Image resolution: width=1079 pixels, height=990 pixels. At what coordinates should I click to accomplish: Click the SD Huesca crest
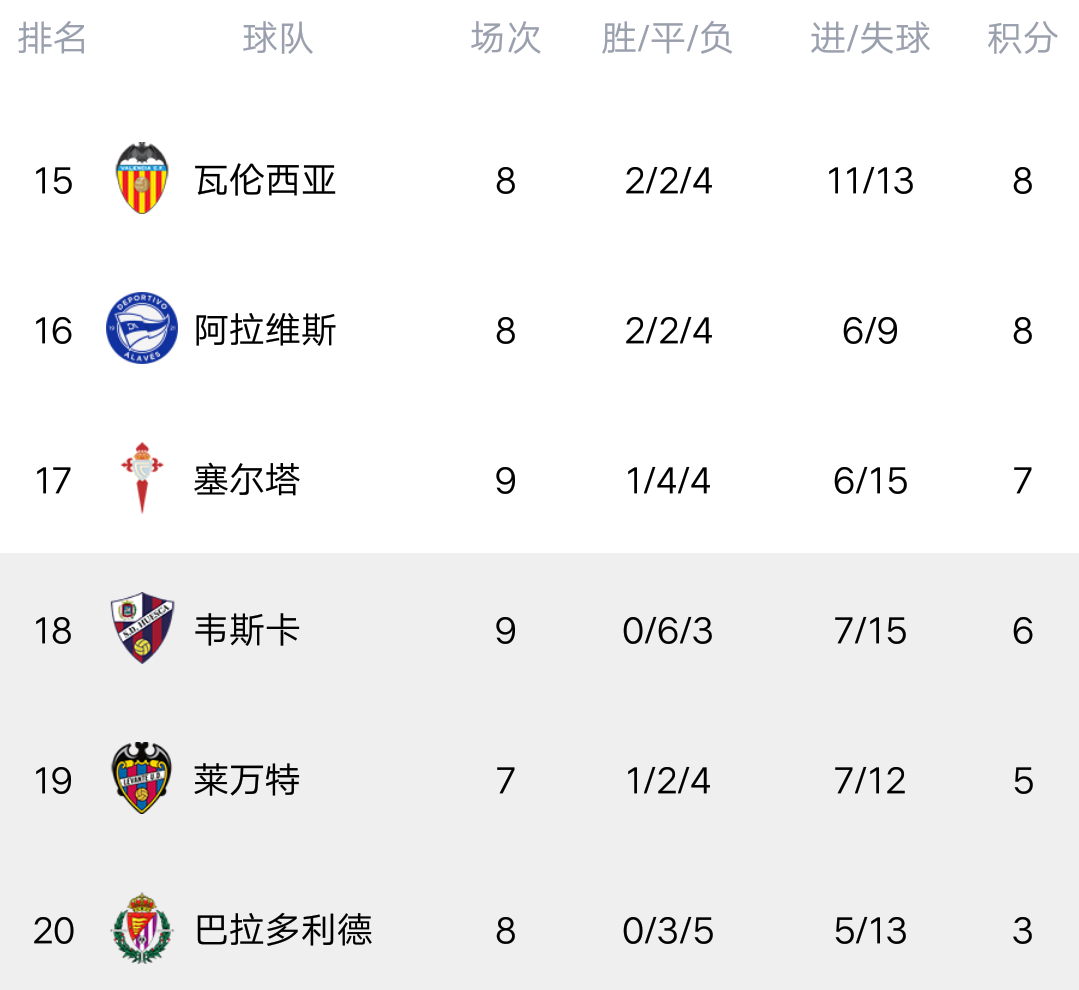click(142, 628)
